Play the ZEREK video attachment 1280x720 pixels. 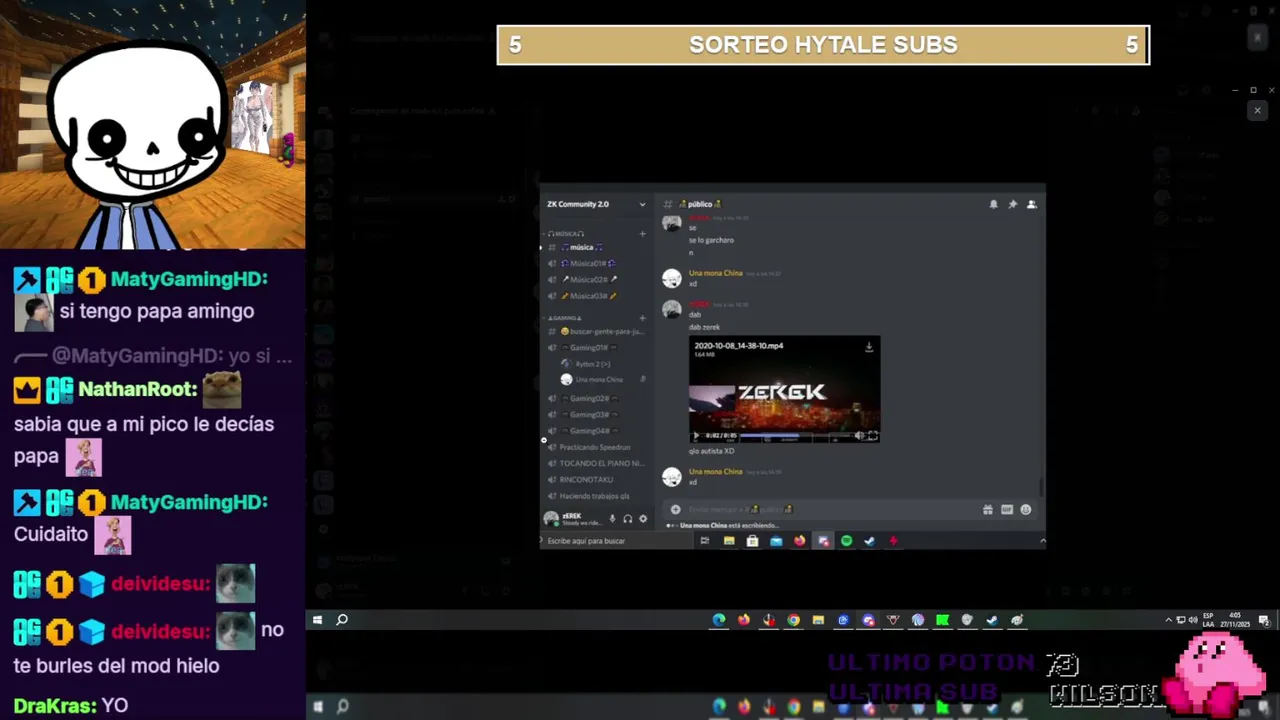[x=697, y=435]
